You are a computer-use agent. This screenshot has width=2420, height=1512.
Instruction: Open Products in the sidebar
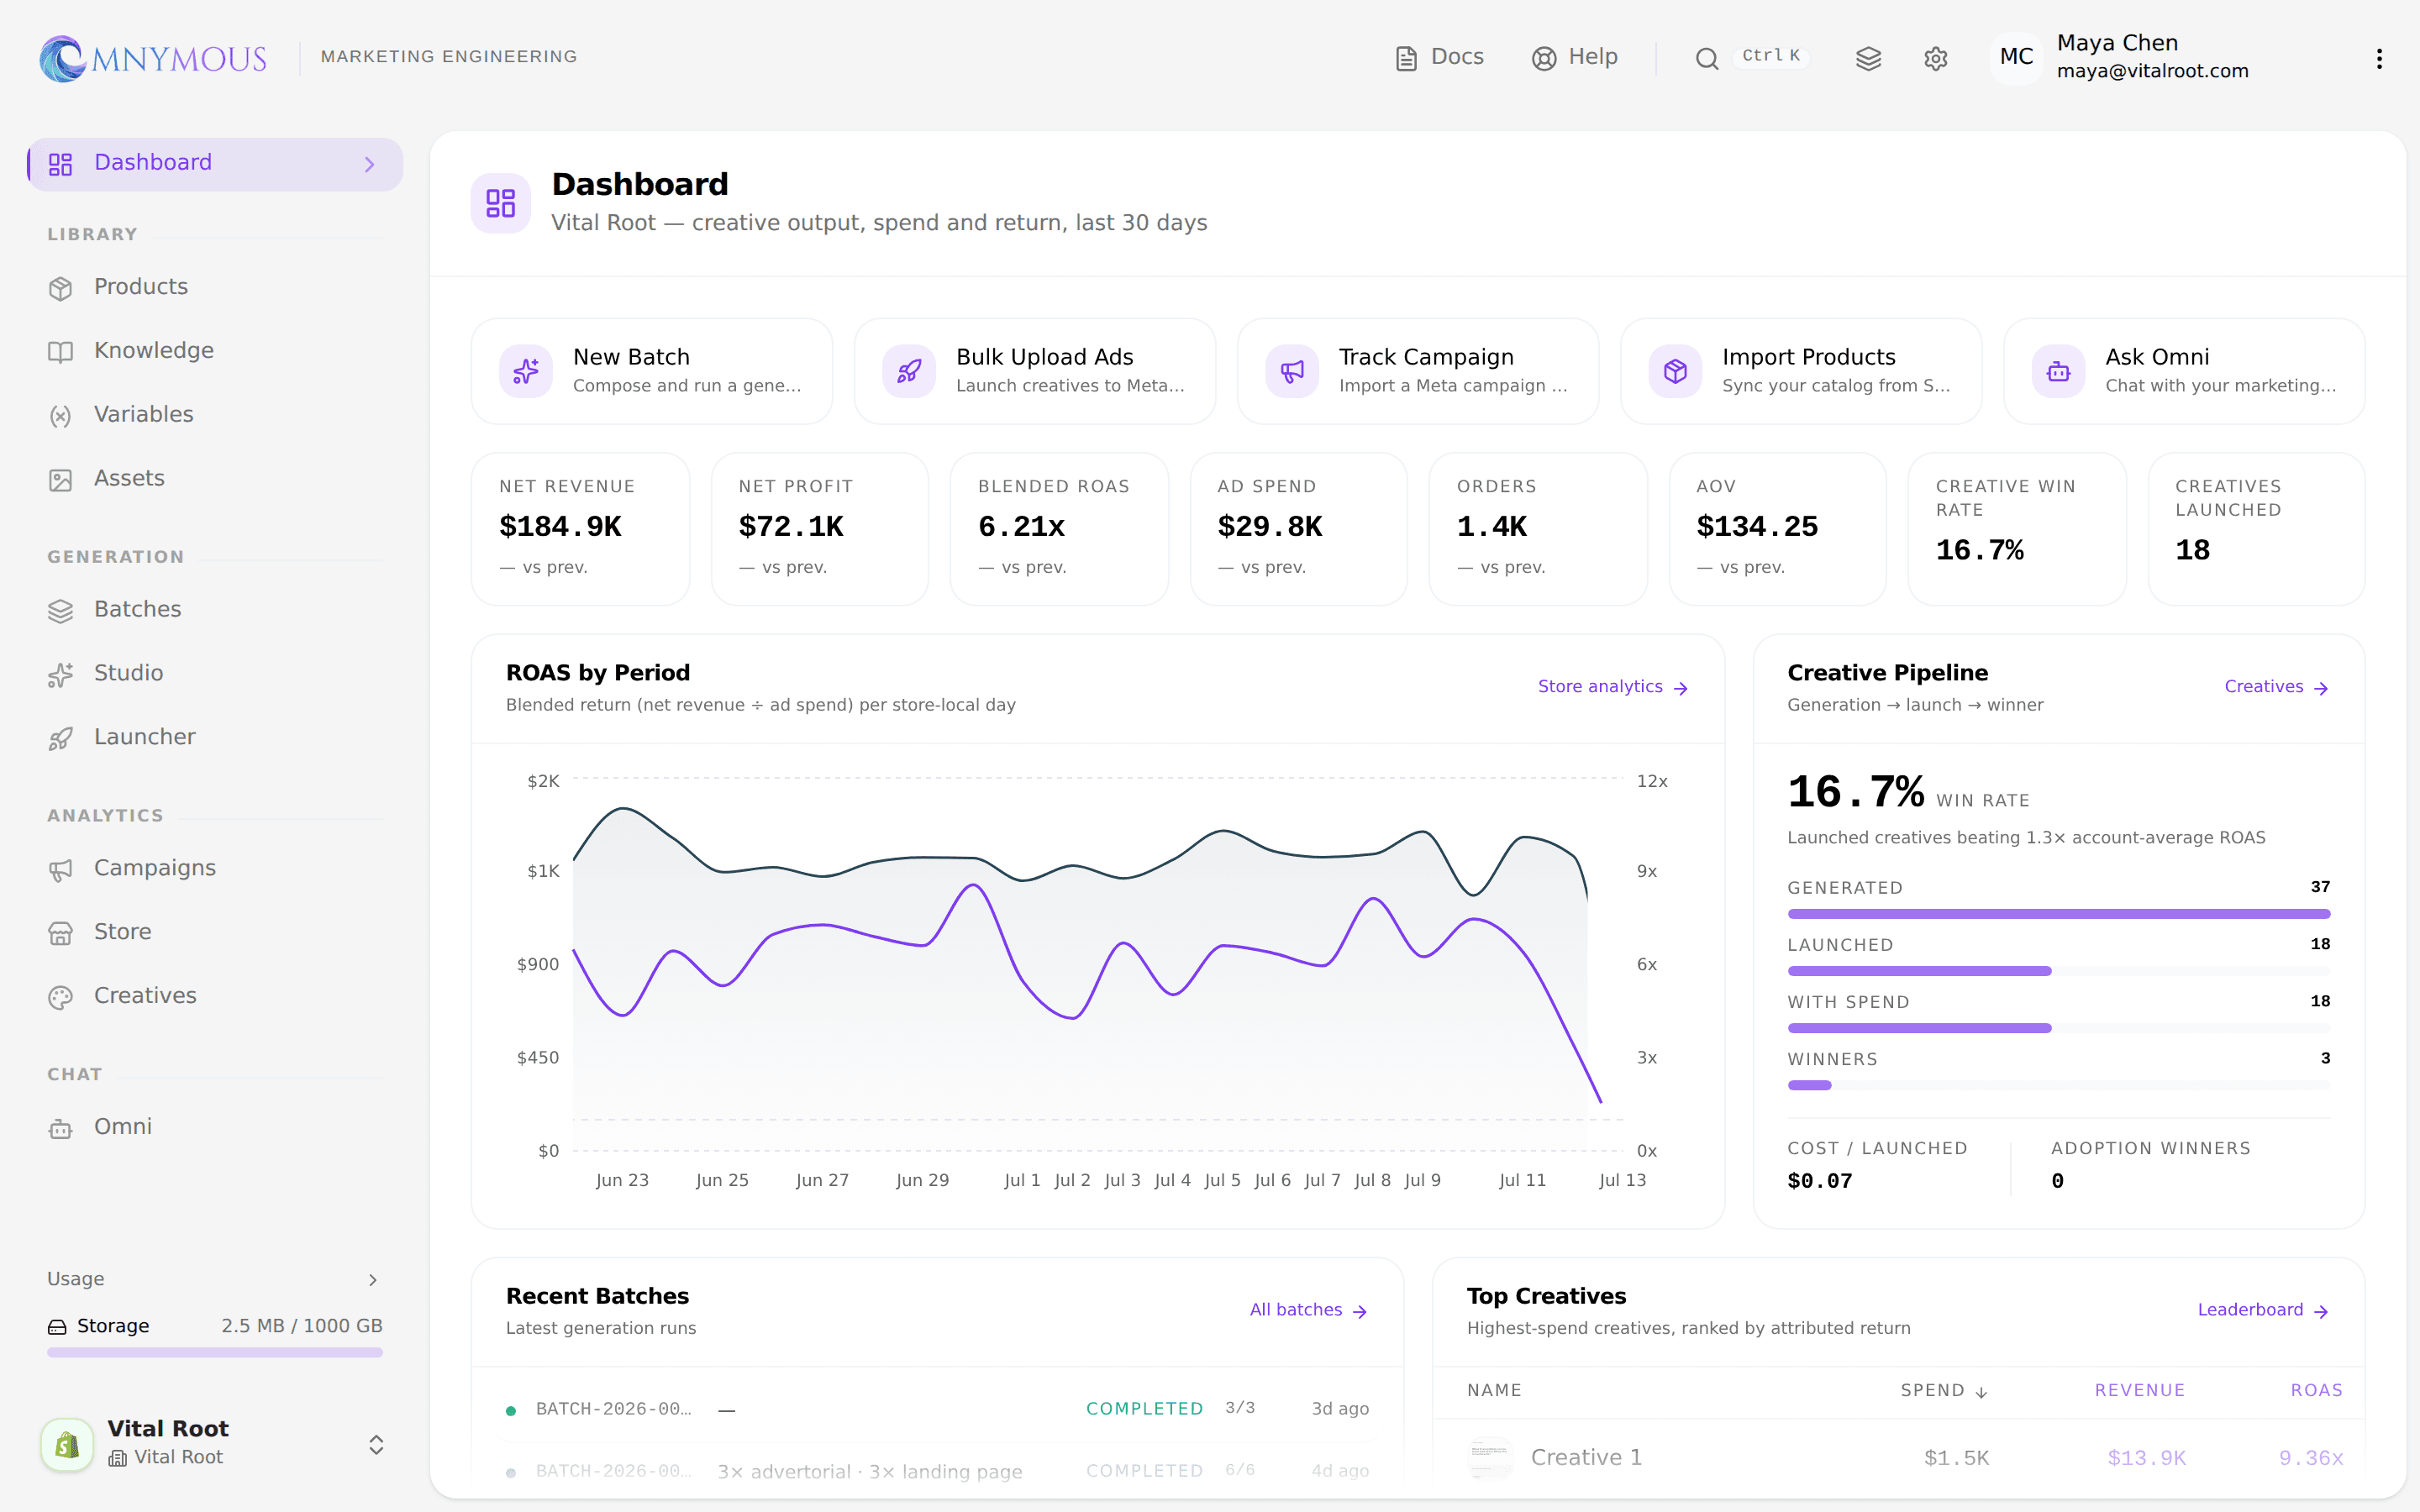(x=215, y=287)
